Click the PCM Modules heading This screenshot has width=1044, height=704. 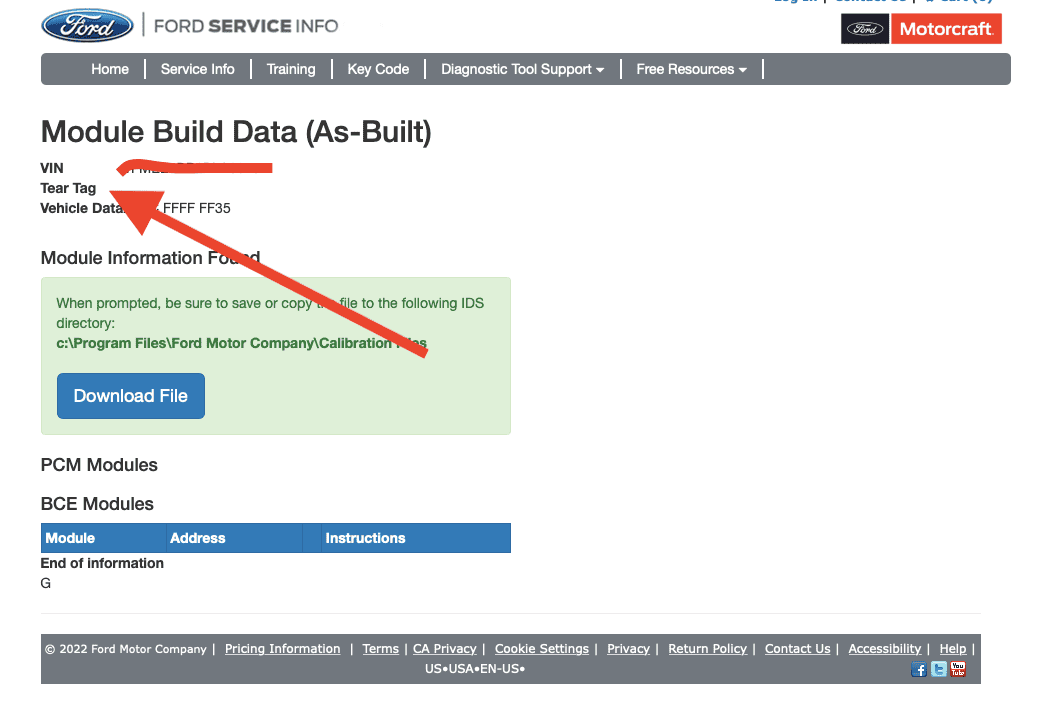[x=99, y=465]
